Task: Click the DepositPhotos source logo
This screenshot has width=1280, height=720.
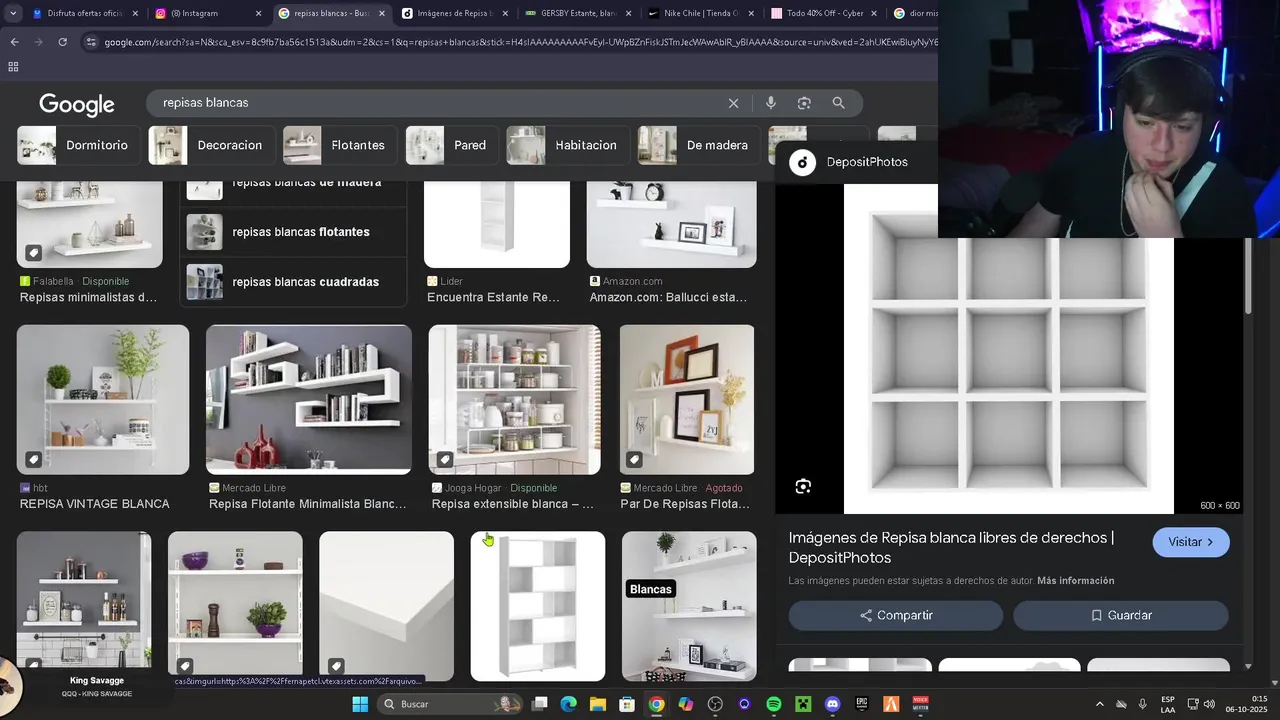Action: point(803,162)
